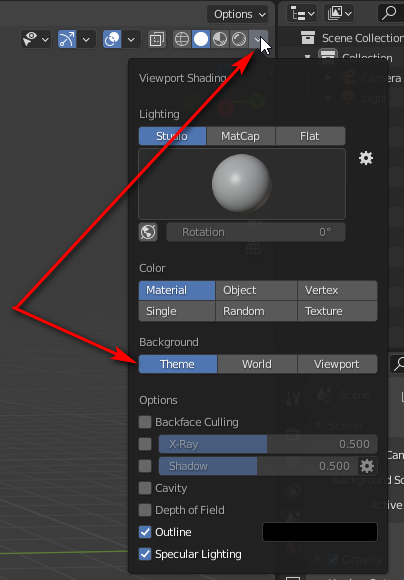Set color mode to Single
This screenshot has width=404, height=580.
(177, 311)
